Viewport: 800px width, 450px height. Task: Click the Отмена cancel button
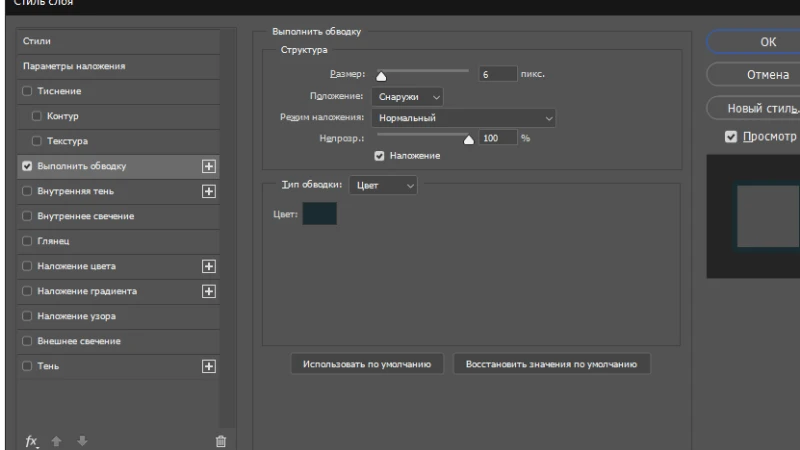point(754,74)
